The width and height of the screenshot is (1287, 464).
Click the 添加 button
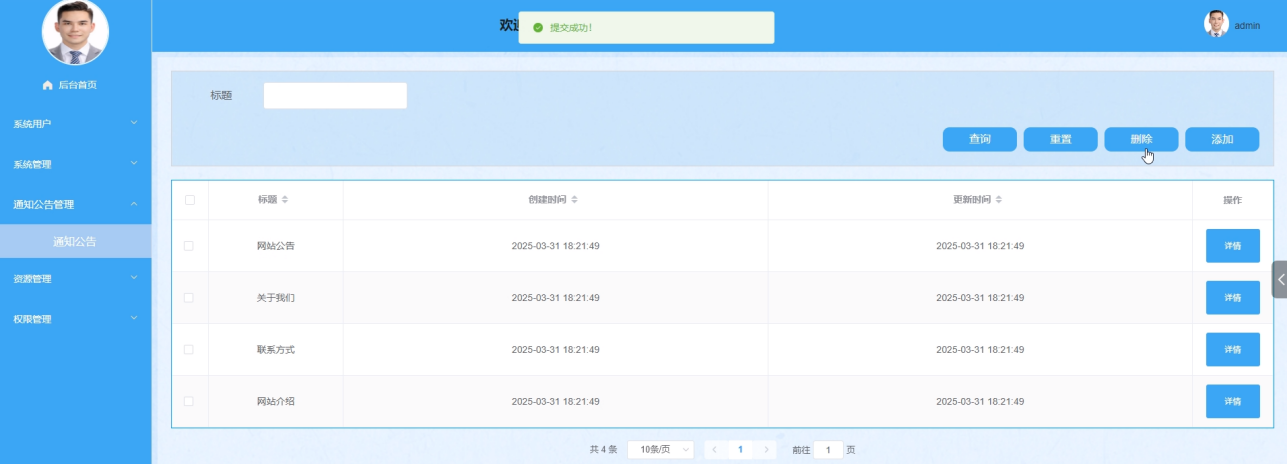pos(1222,140)
